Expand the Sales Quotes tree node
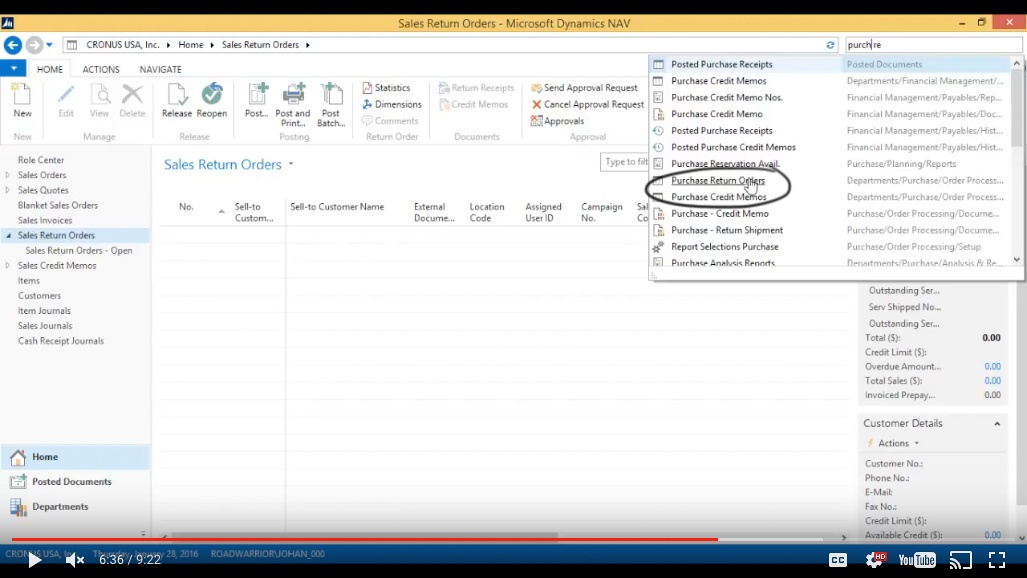Viewport: 1027px width, 578px height. click(x=8, y=190)
